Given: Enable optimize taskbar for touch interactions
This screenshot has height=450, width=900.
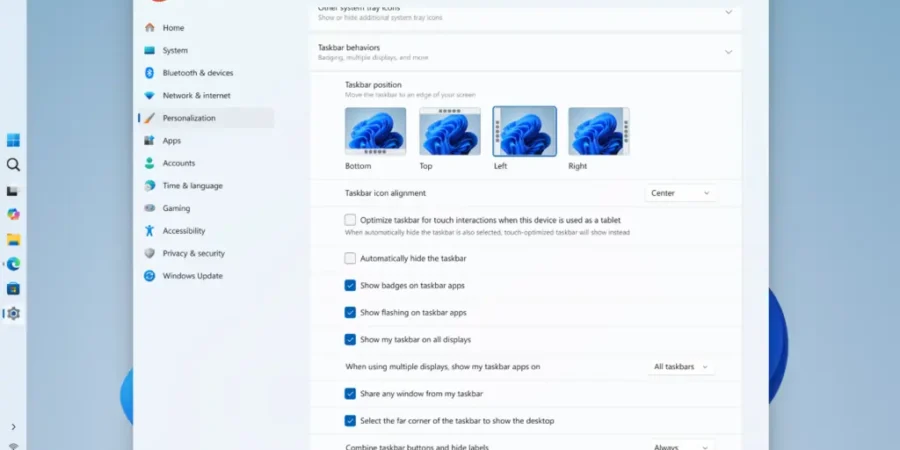Looking at the screenshot, I should pyautogui.click(x=350, y=220).
